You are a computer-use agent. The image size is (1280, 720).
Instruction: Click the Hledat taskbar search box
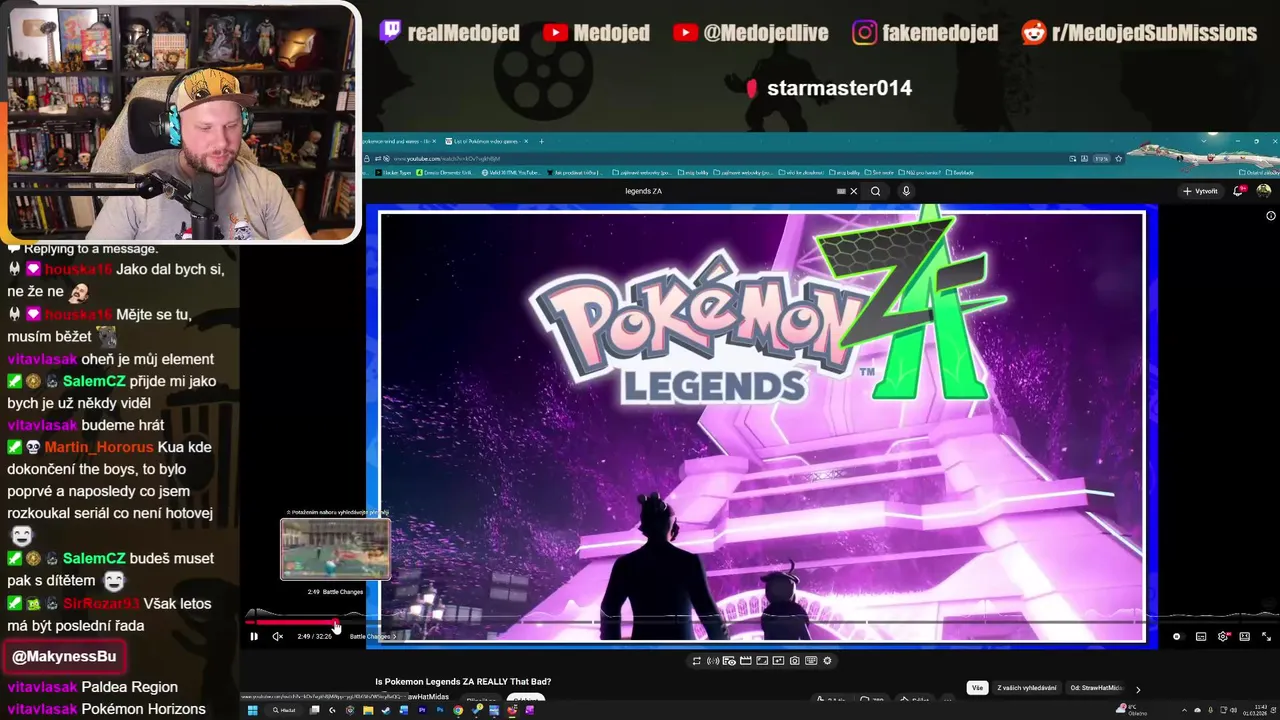(284, 710)
